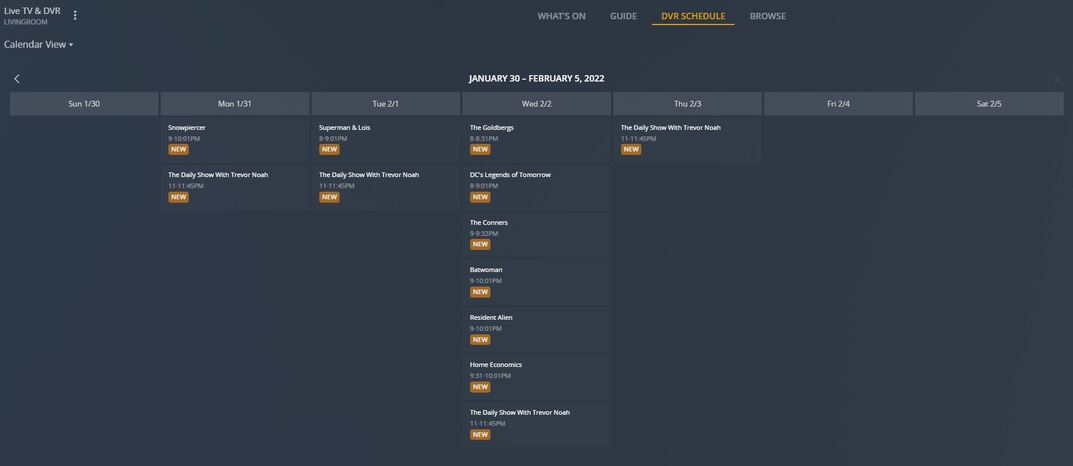Go to the next week

click(1056, 79)
